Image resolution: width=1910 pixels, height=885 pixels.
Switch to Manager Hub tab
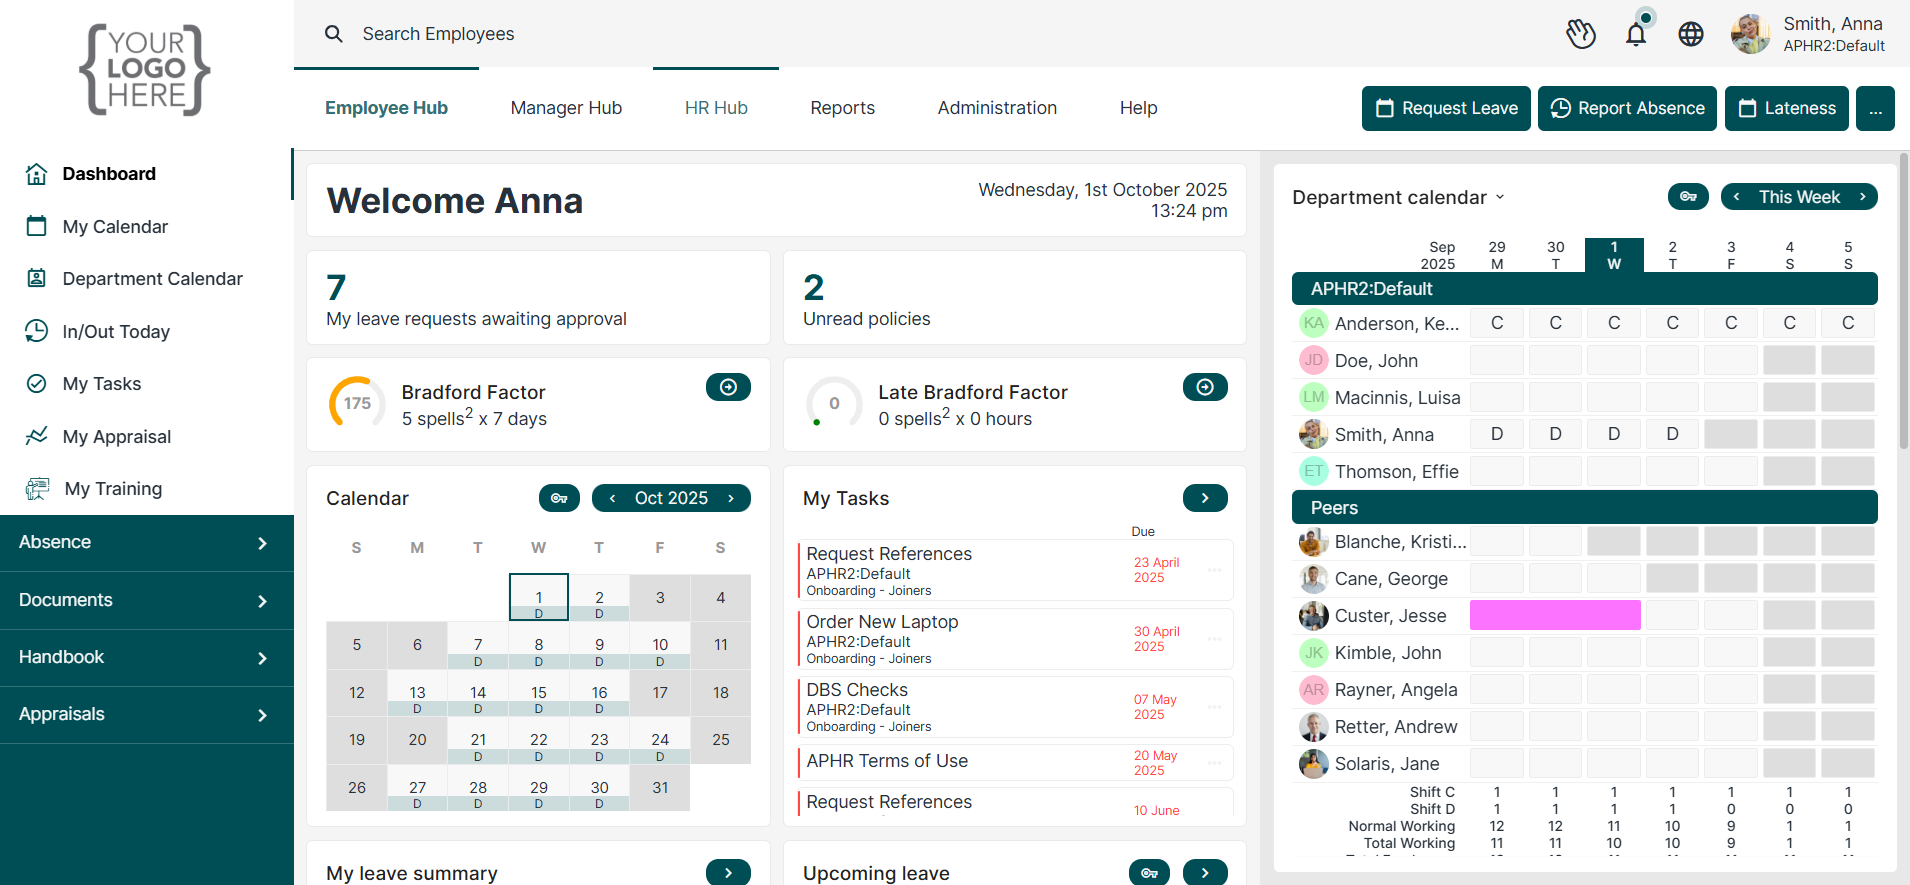566,108
